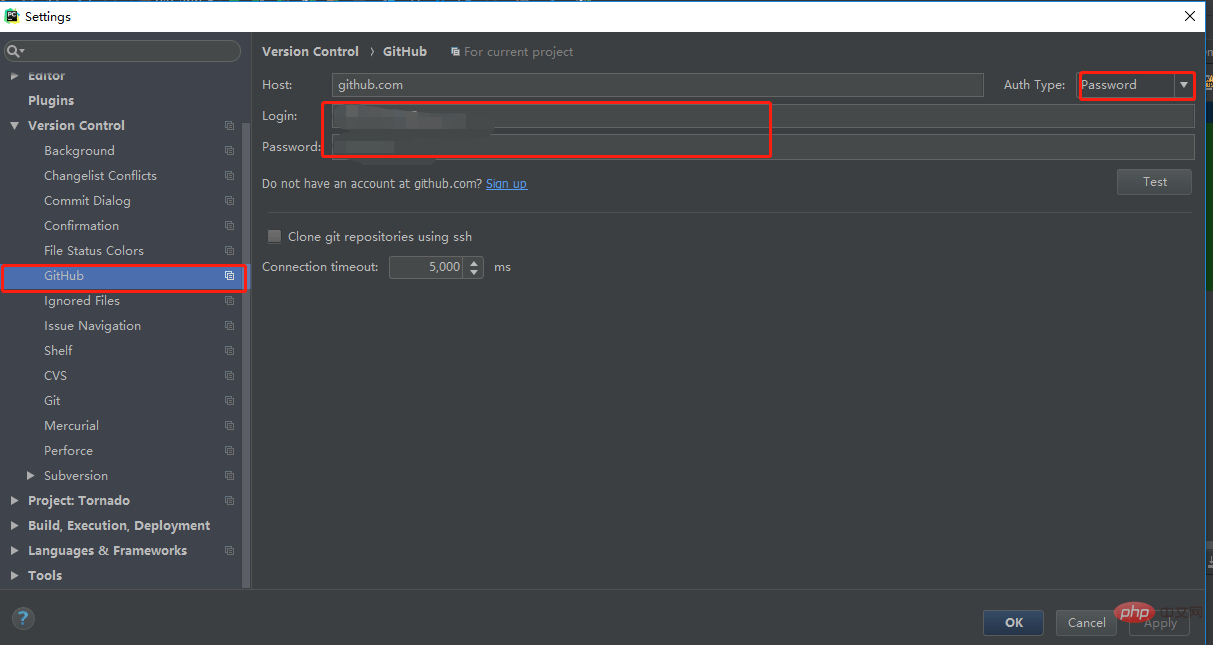
Task: Click the PyCharm icon in the title bar
Action: click(13, 16)
